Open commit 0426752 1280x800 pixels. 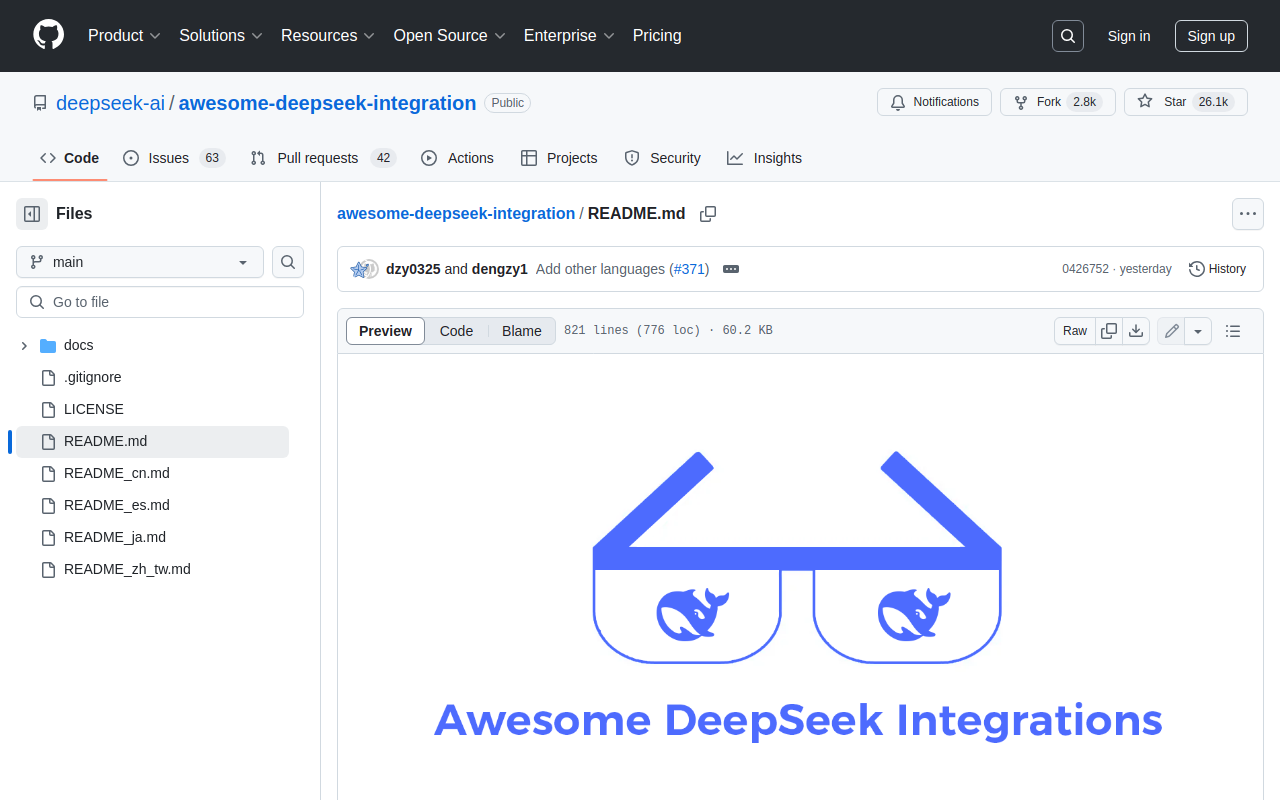(1085, 269)
